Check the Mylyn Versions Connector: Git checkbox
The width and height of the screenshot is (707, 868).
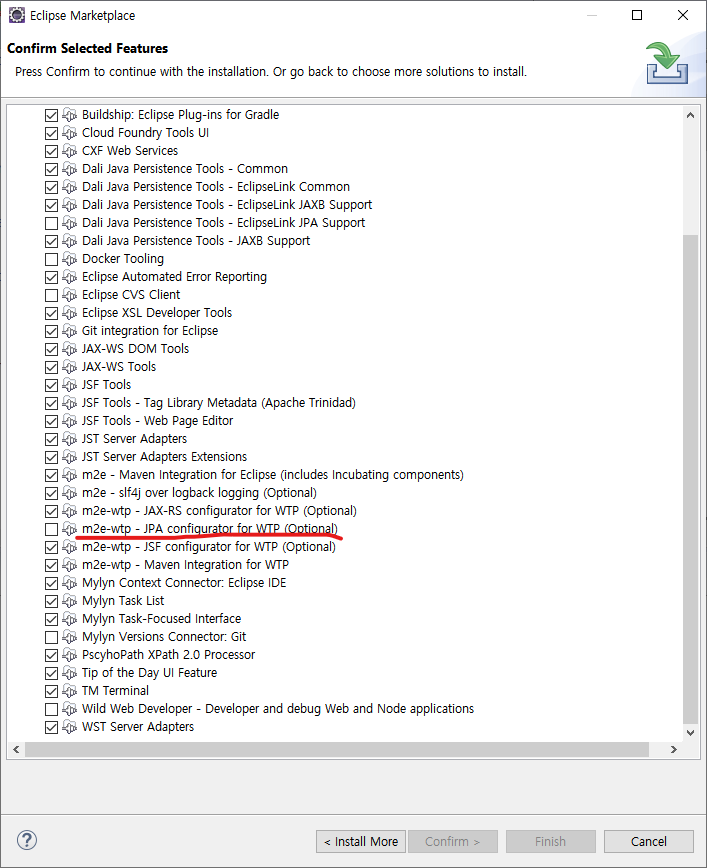coord(51,637)
